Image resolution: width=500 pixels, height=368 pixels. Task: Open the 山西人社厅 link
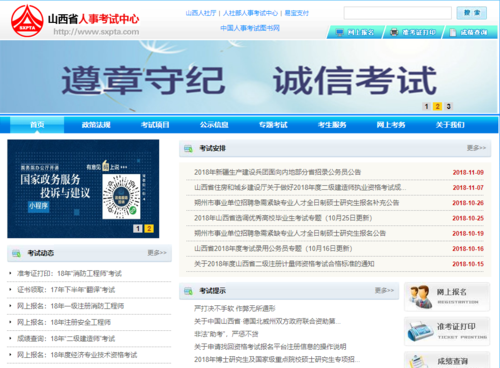pos(201,13)
